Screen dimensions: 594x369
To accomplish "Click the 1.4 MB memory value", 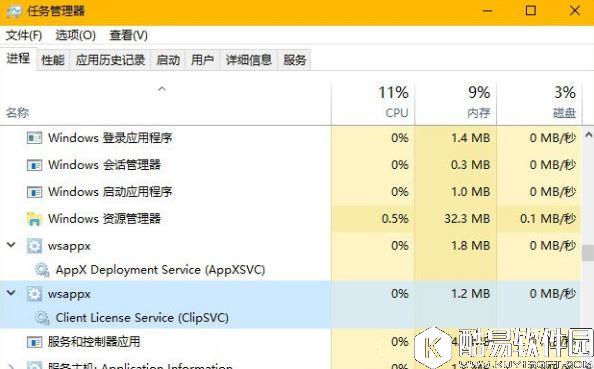I will click(471, 138).
